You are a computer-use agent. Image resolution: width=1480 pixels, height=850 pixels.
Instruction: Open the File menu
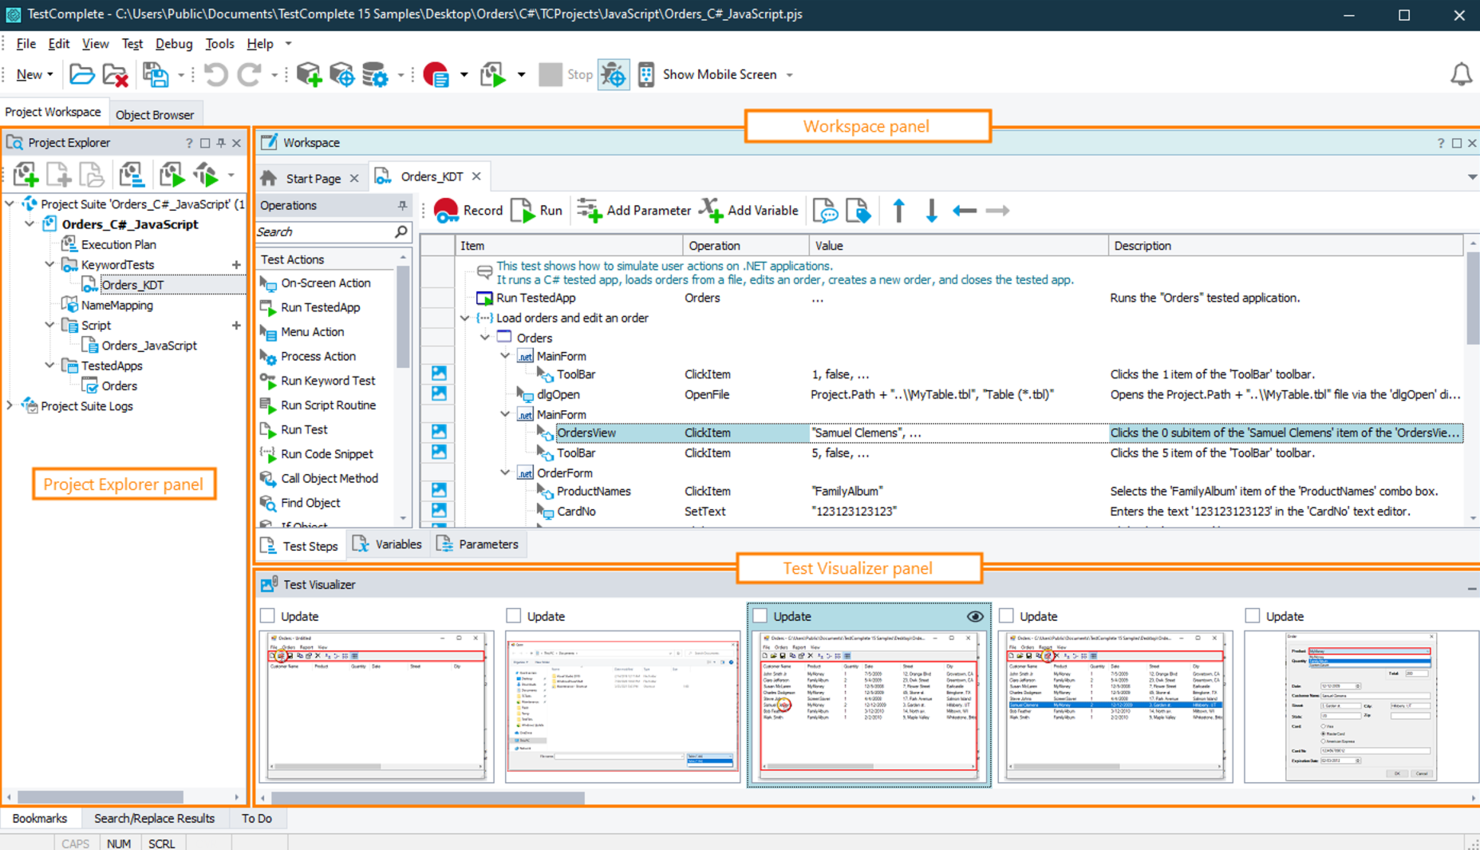26,44
